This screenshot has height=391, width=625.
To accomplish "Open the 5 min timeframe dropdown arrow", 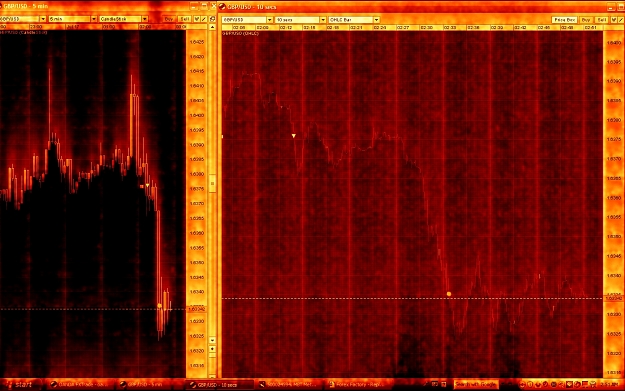I will pos(94,19).
